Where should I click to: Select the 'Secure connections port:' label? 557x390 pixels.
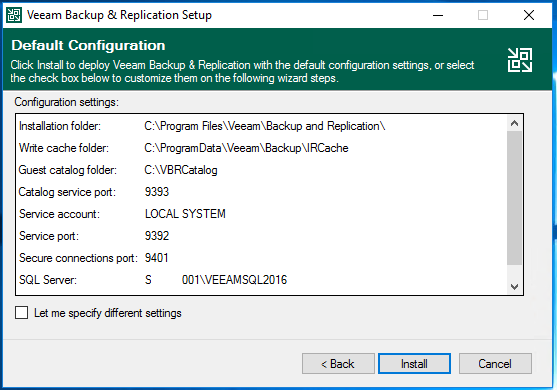pyautogui.click(x=78, y=258)
